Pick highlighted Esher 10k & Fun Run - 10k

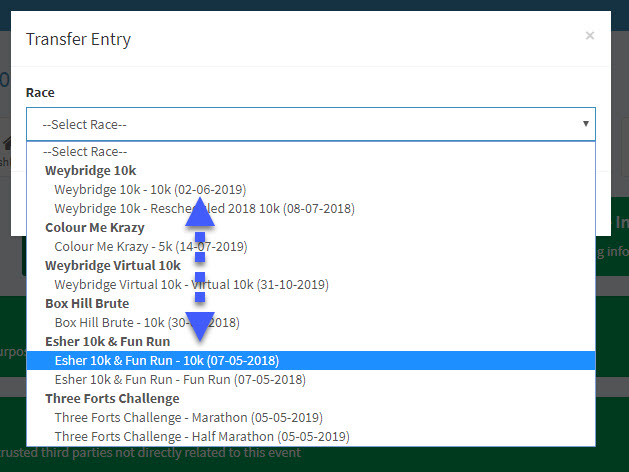pyautogui.click(x=166, y=360)
